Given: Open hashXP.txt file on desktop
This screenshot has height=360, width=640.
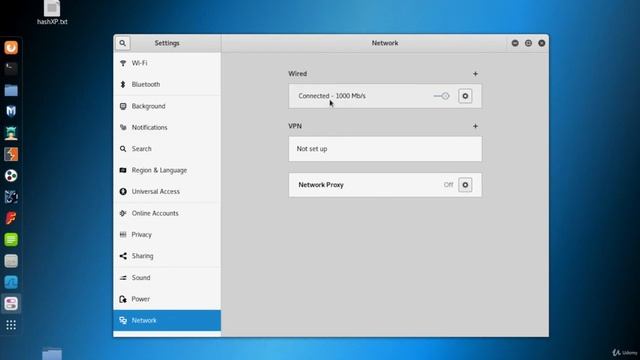Looking at the screenshot, I should pyautogui.click(x=52, y=12).
